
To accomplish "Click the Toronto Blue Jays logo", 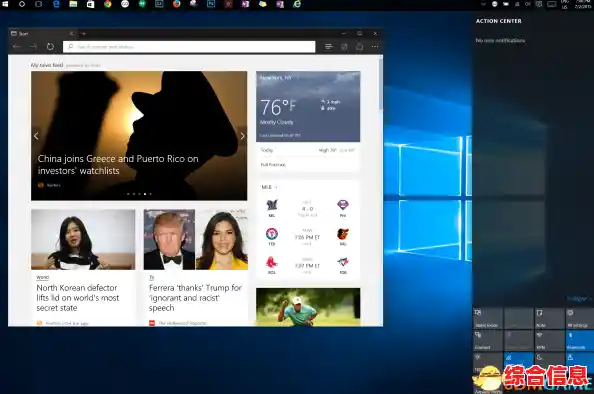I will 343,262.
